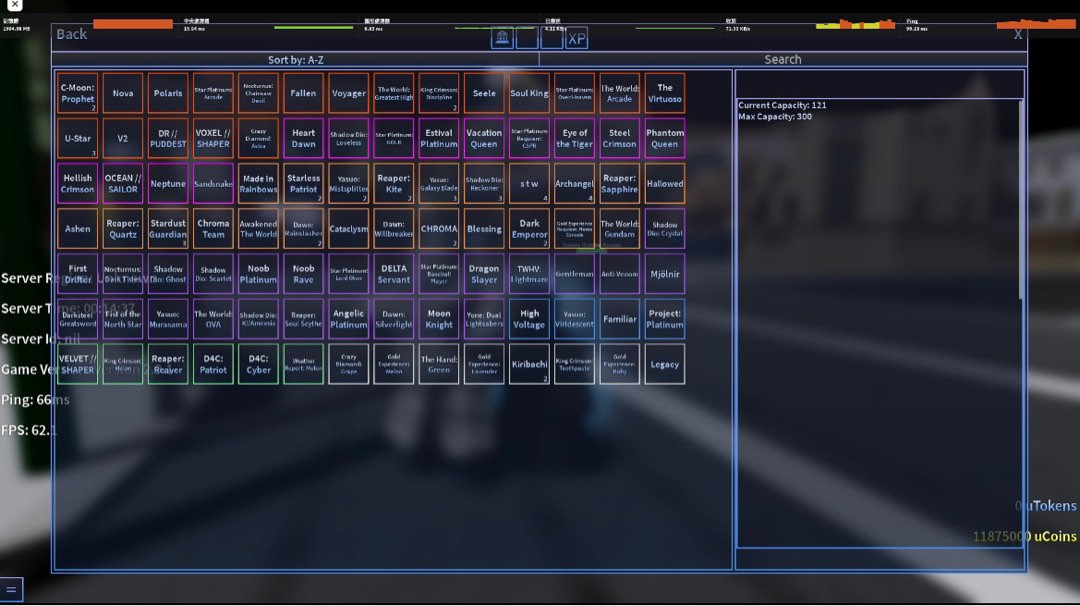Open the bank icon tab
1080x606 pixels.
pos(502,38)
